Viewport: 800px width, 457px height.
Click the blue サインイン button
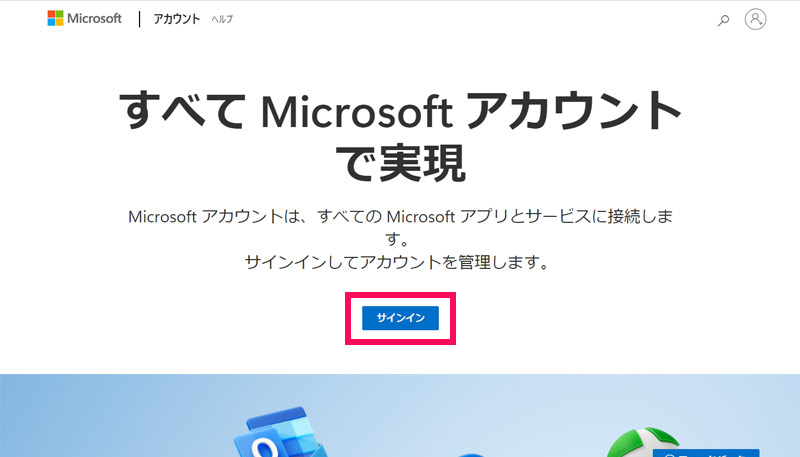(401, 318)
